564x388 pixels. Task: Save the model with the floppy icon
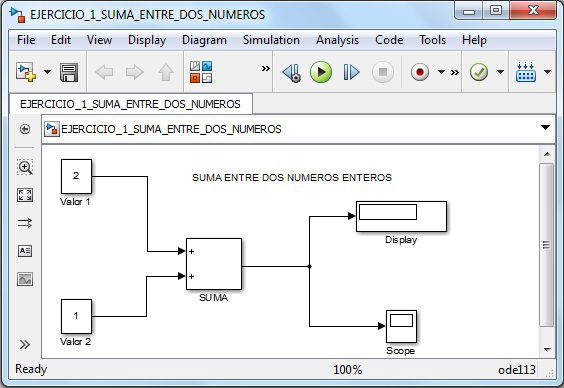click(69, 72)
